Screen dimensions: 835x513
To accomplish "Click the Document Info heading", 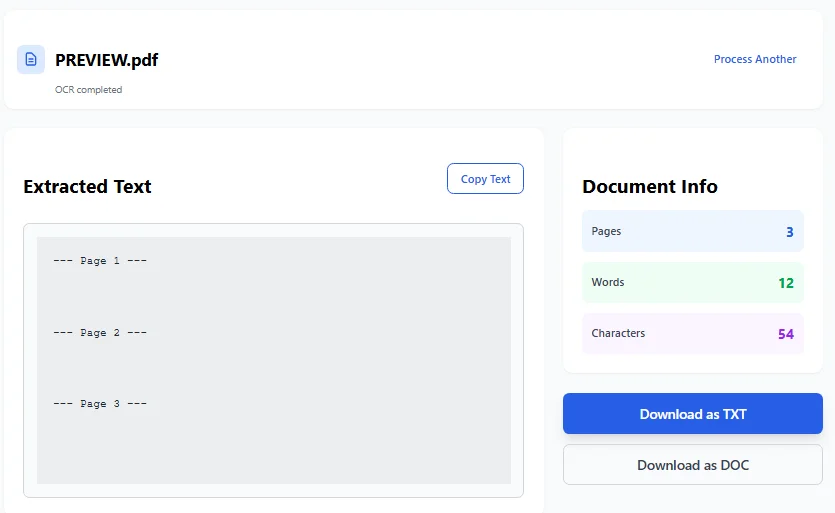I will (650, 186).
